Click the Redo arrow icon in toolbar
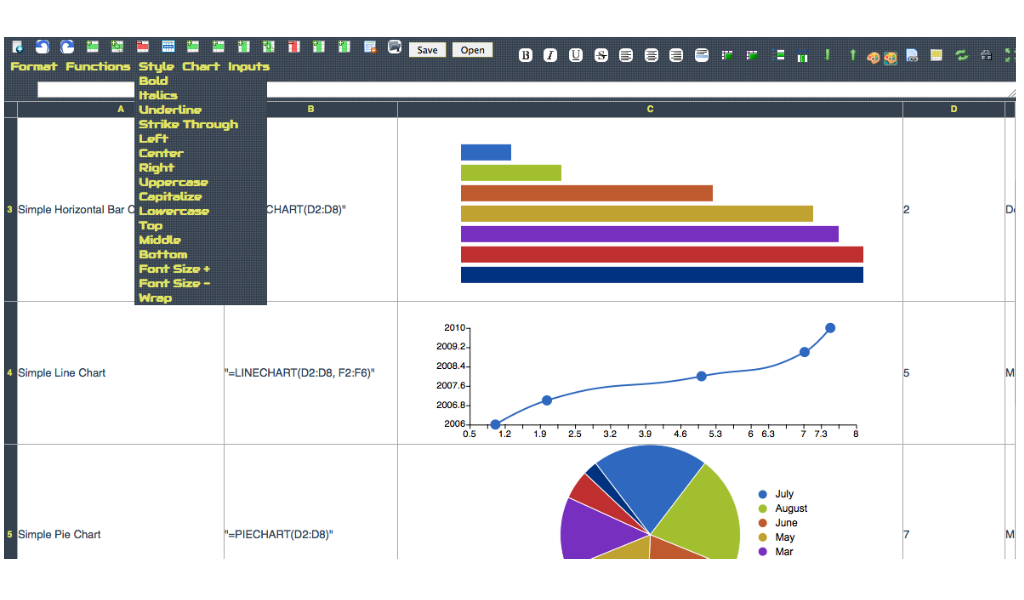The width and height of the screenshot is (1024, 600). click(x=67, y=47)
